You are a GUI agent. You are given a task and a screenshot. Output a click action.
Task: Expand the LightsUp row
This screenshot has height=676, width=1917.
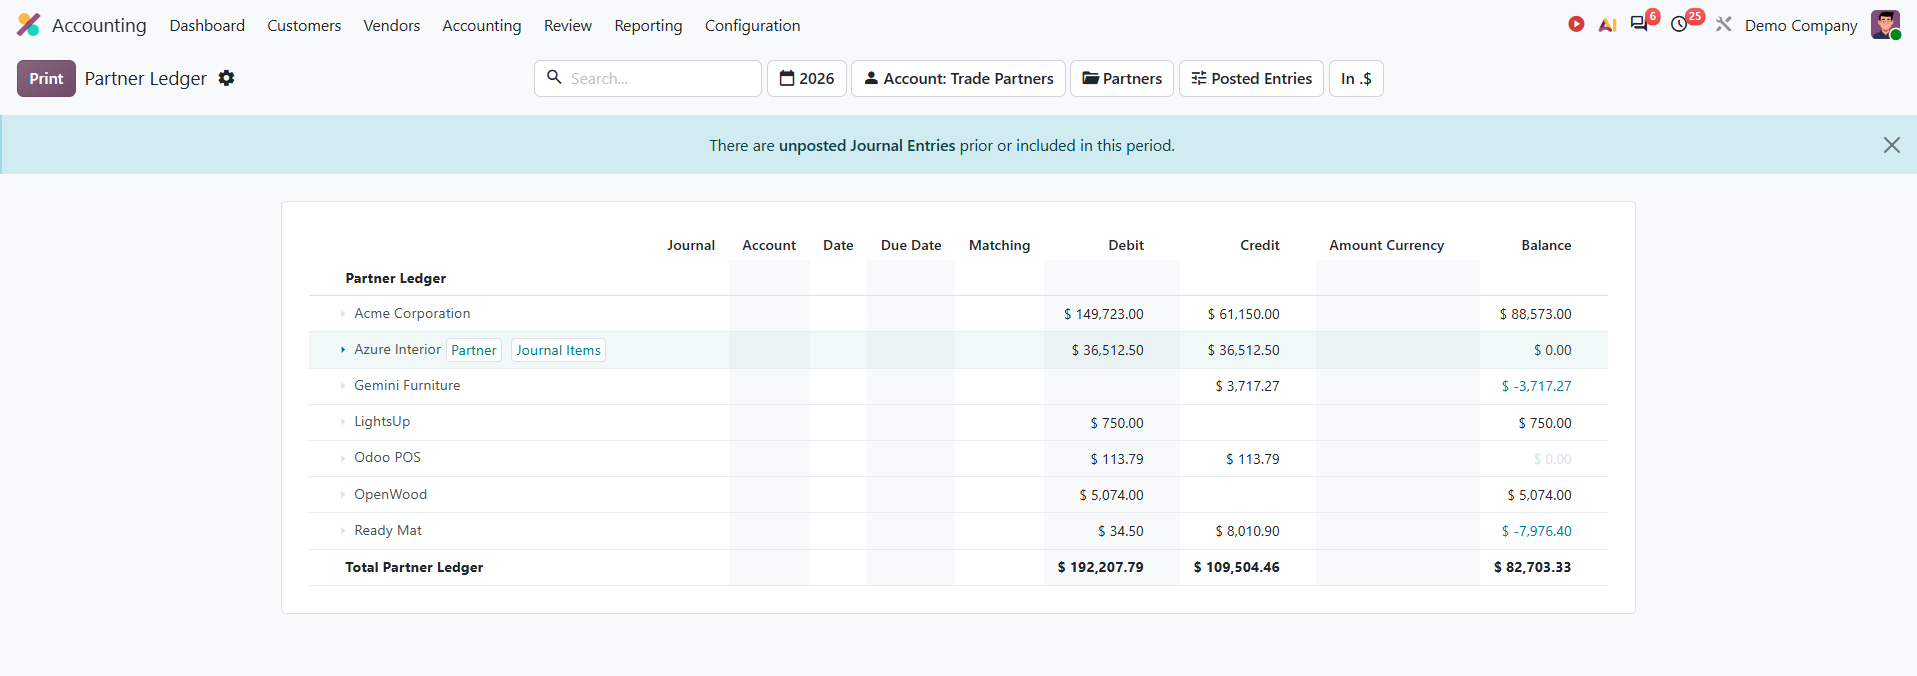[x=343, y=422]
